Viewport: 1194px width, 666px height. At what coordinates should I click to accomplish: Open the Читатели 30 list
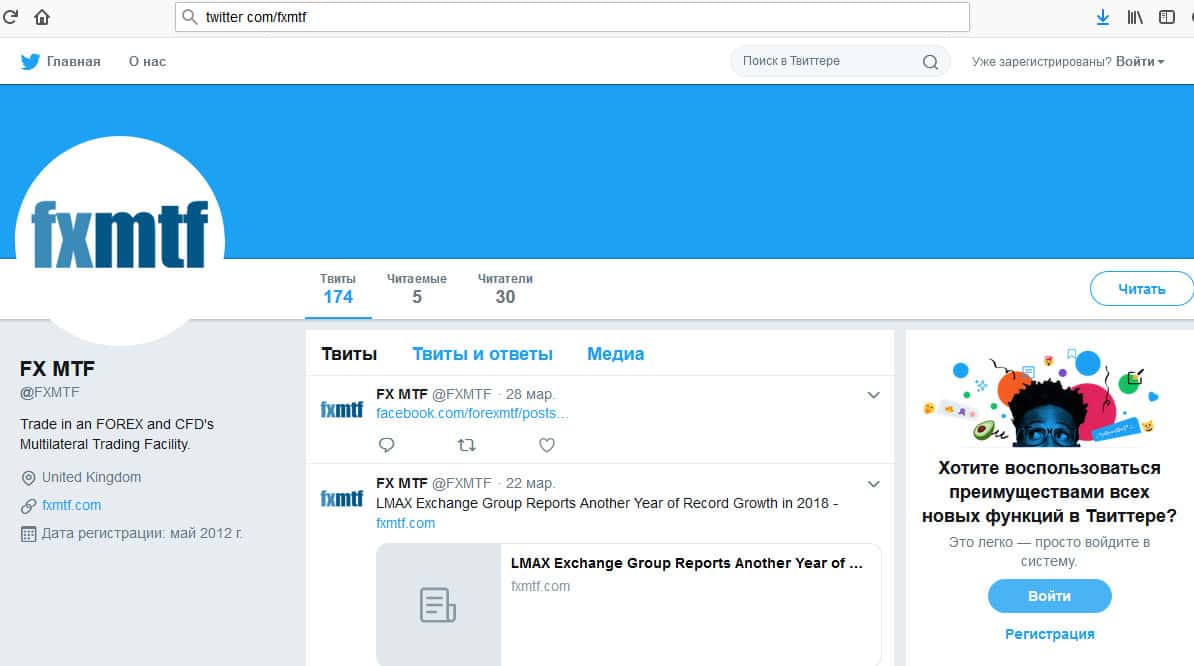[505, 288]
